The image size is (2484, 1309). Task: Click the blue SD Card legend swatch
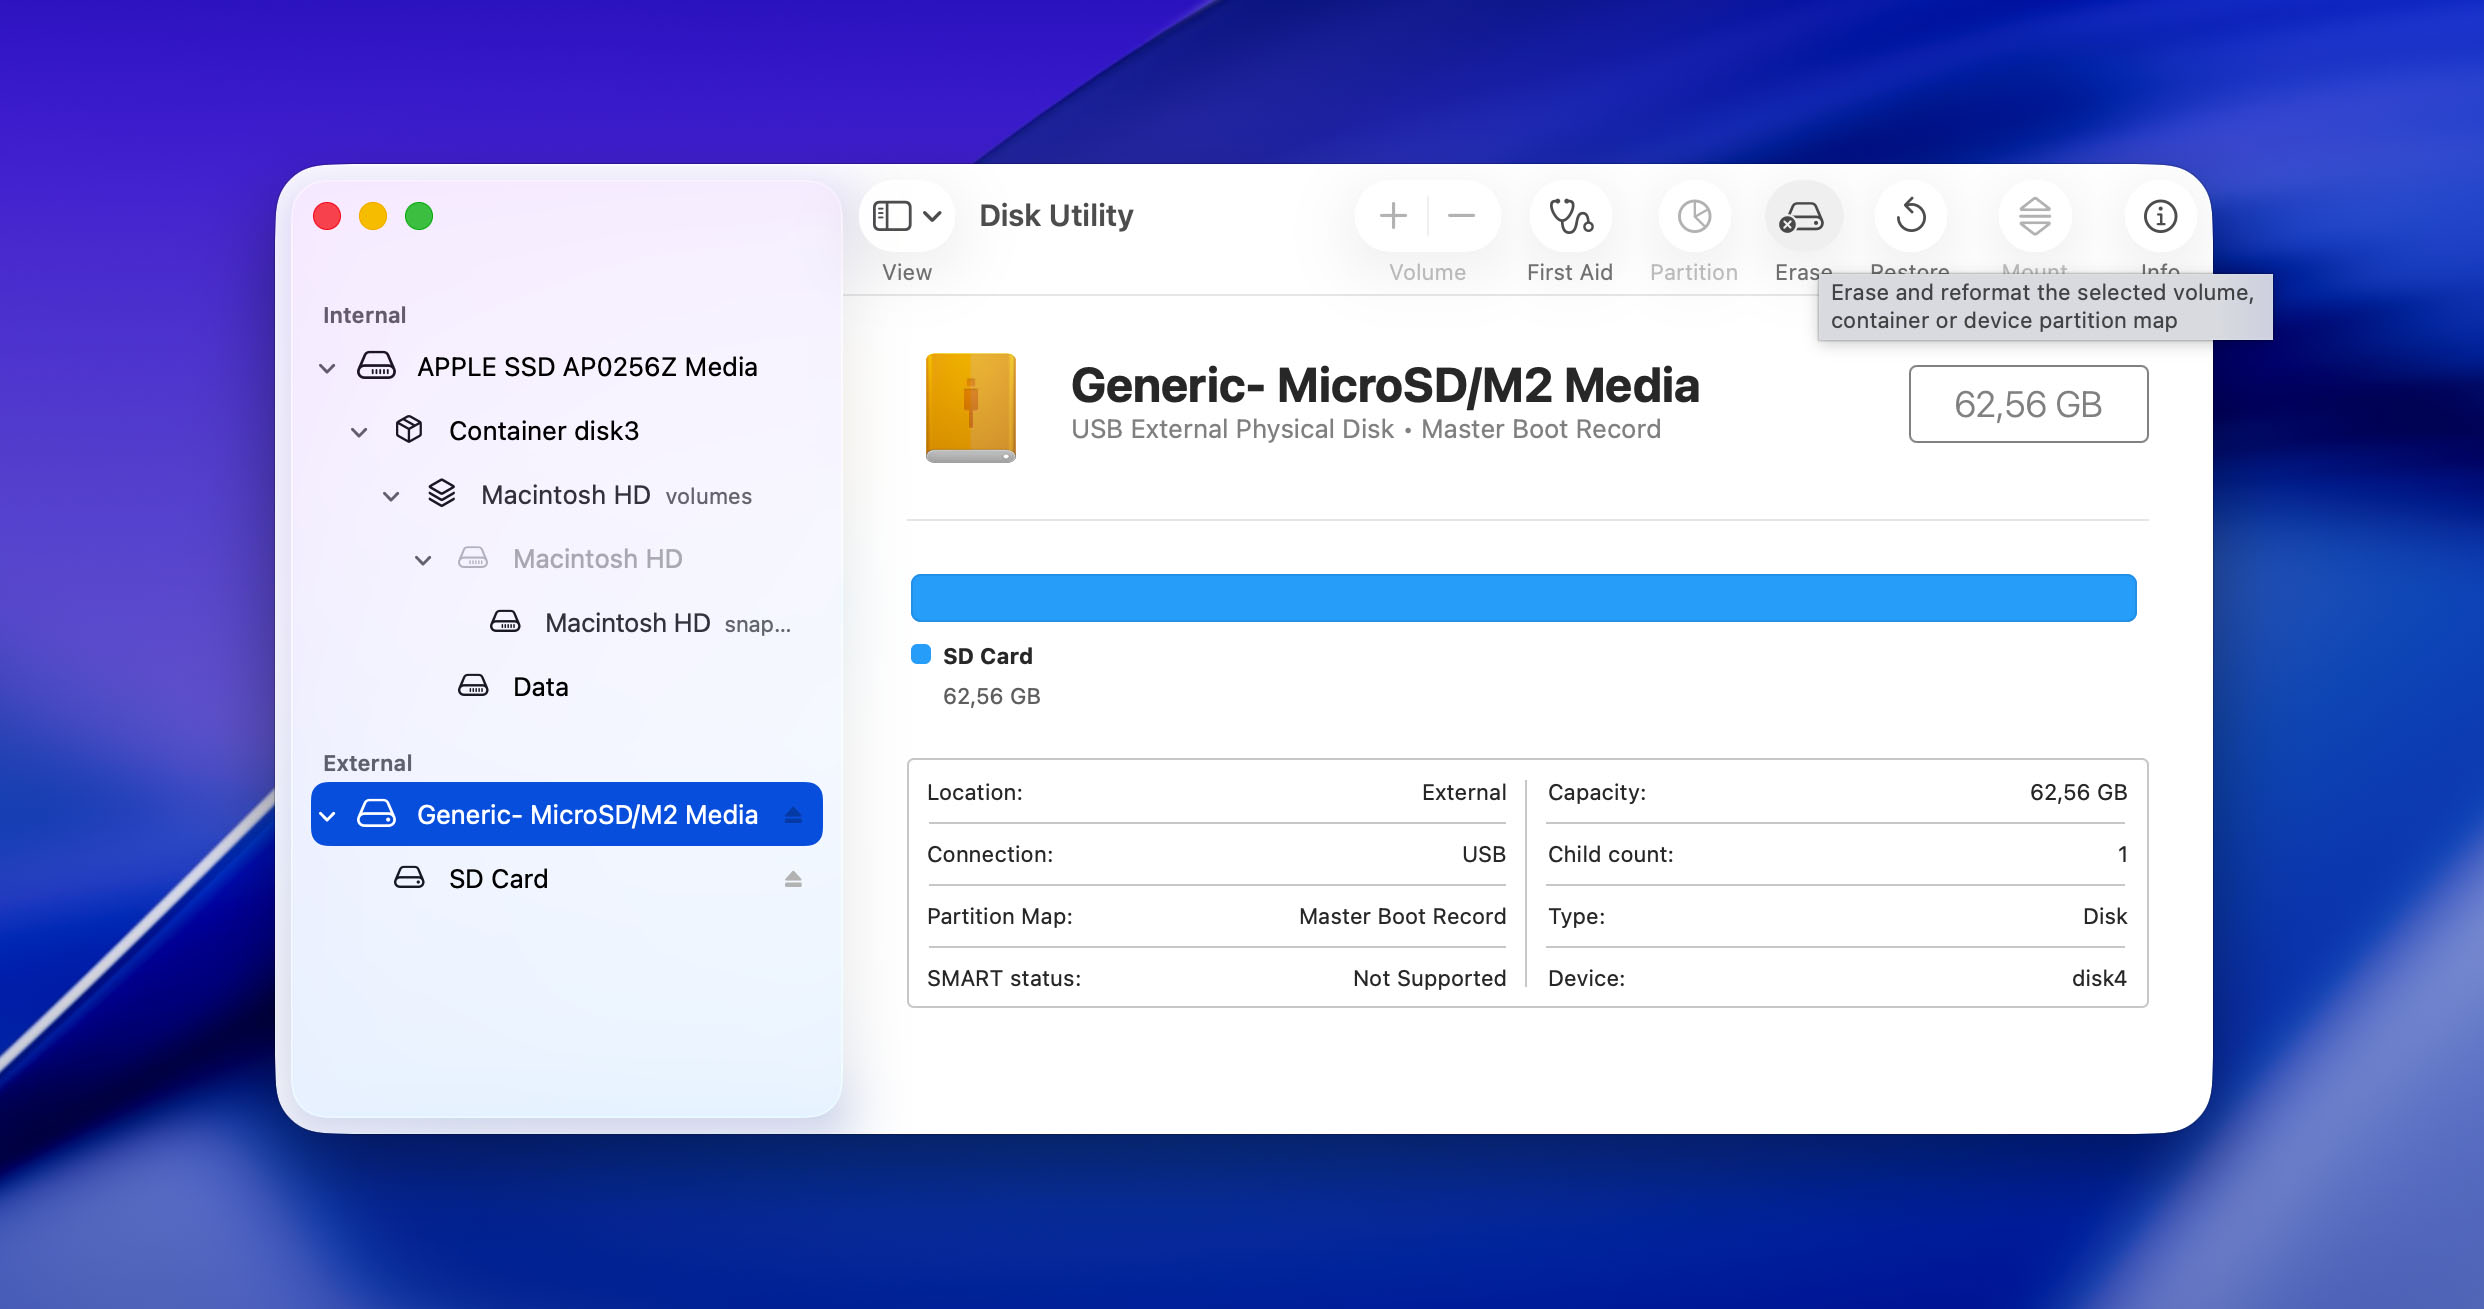pyautogui.click(x=921, y=654)
